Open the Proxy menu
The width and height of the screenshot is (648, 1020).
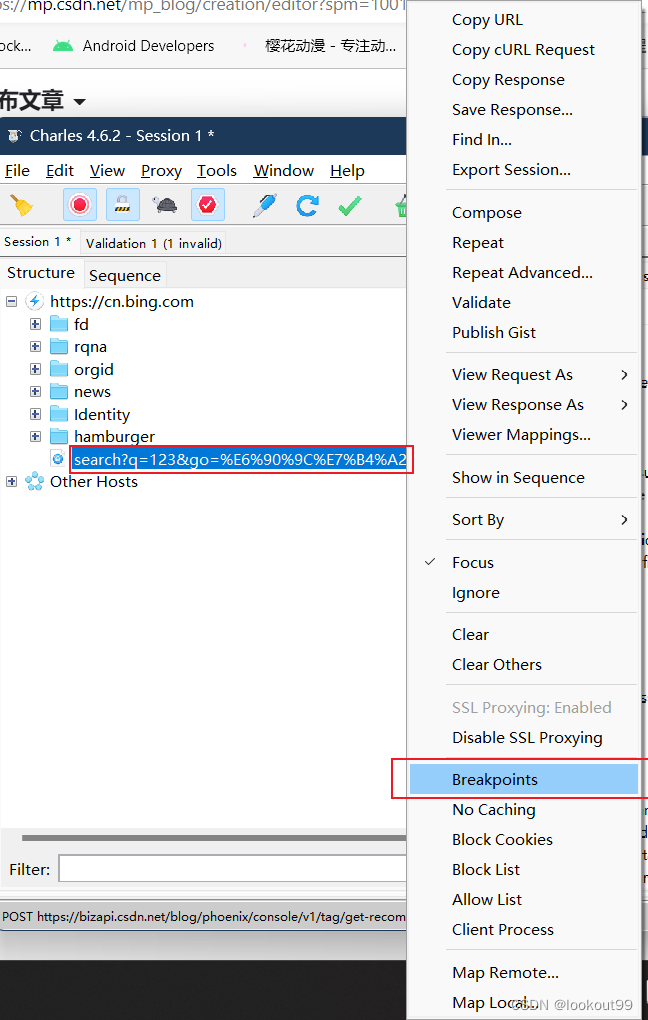pyautogui.click(x=161, y=170)
